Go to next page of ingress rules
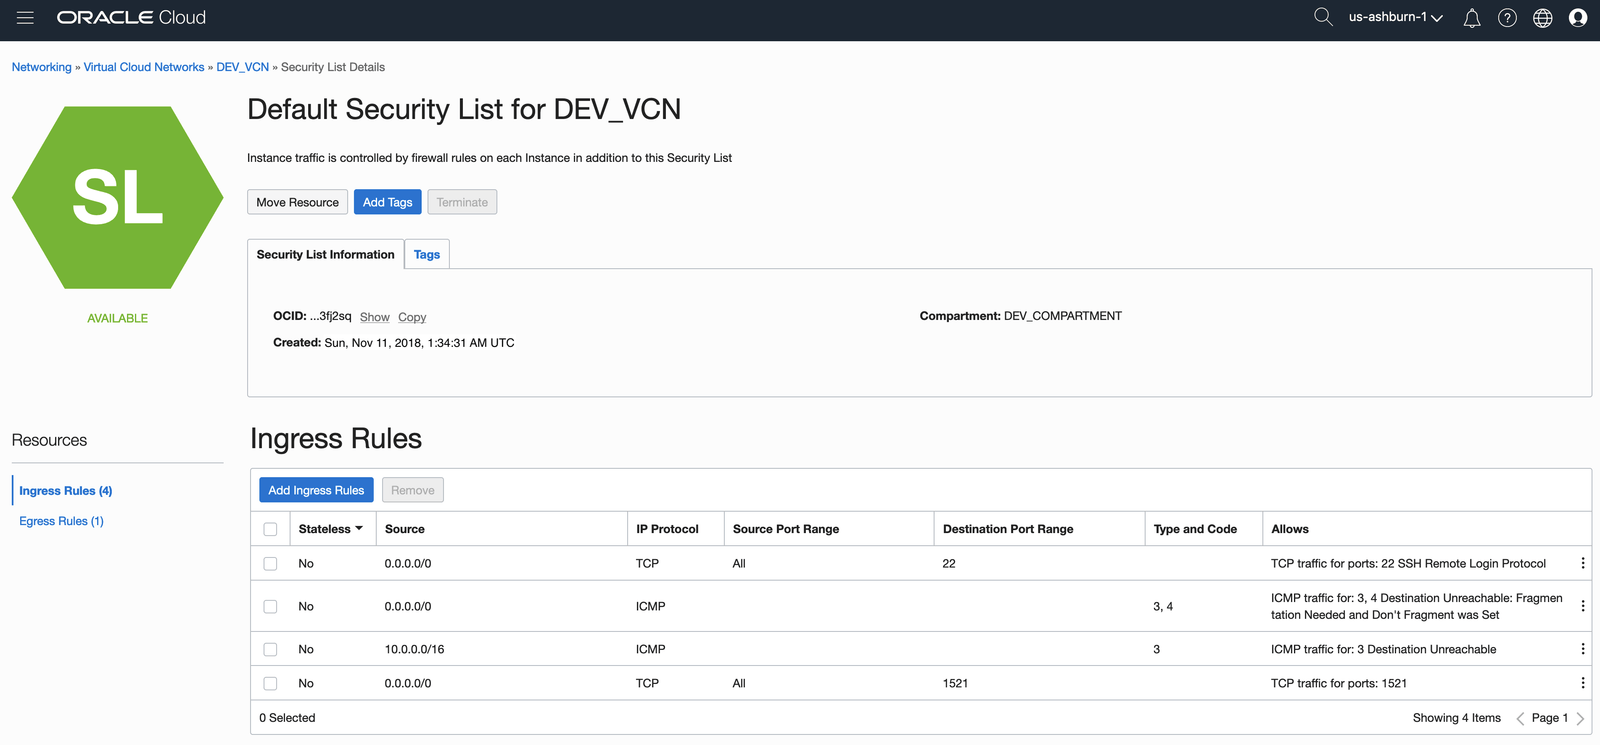This screenshot has width=1600, height=745. (x=1580, y=718)
